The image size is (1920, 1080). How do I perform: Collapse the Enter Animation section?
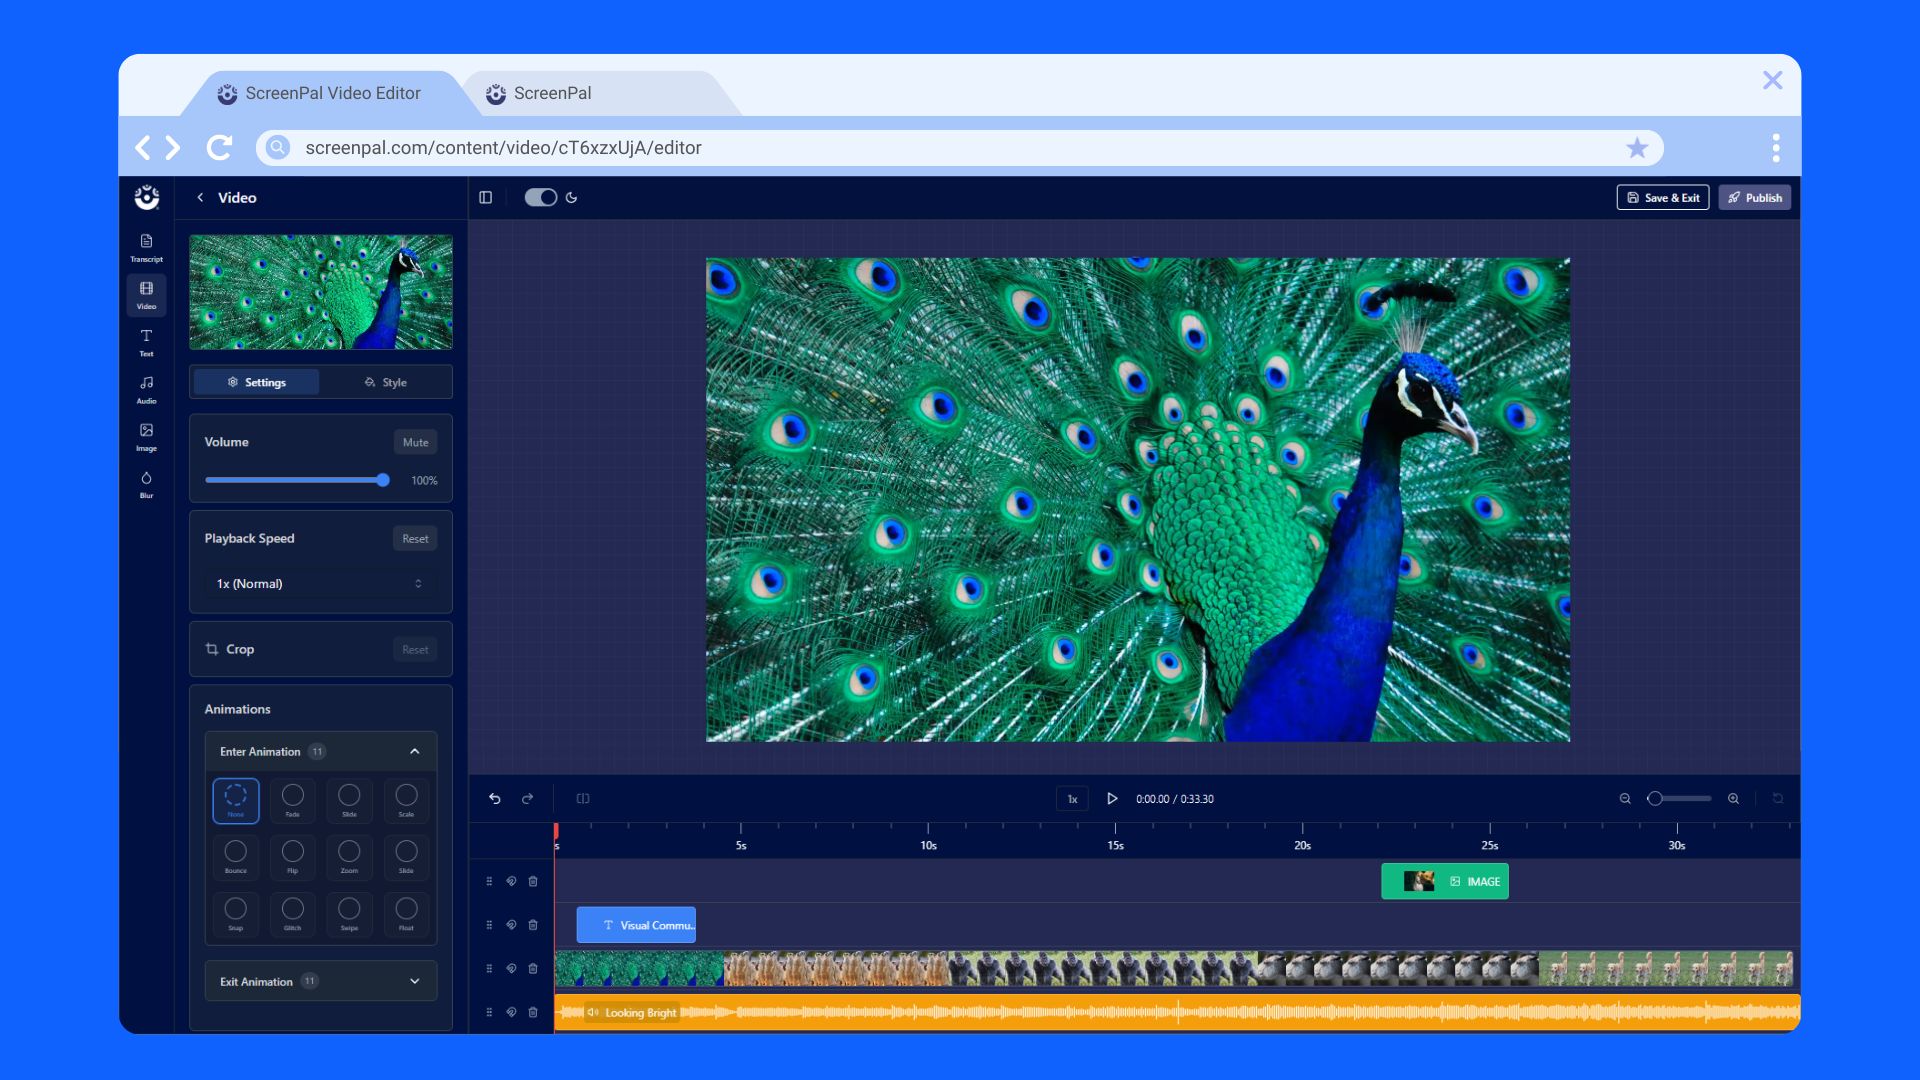pyautogui.click(x=414, y=751)
